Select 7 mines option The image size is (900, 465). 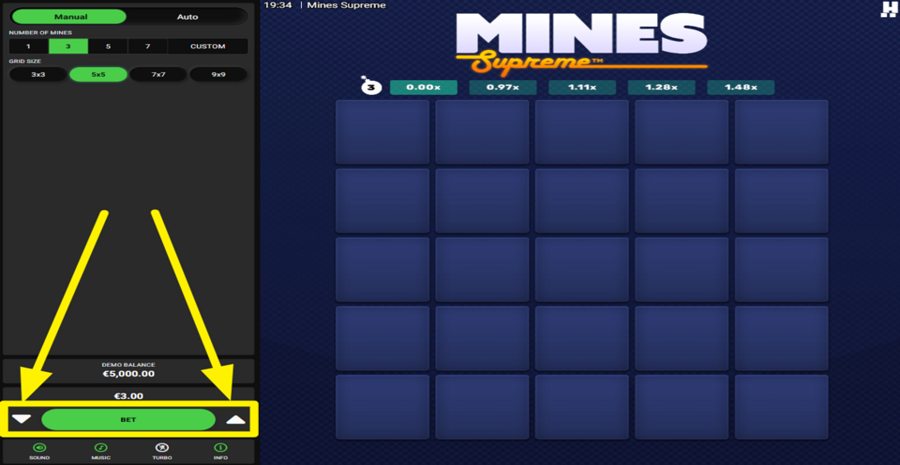point(148,46)
